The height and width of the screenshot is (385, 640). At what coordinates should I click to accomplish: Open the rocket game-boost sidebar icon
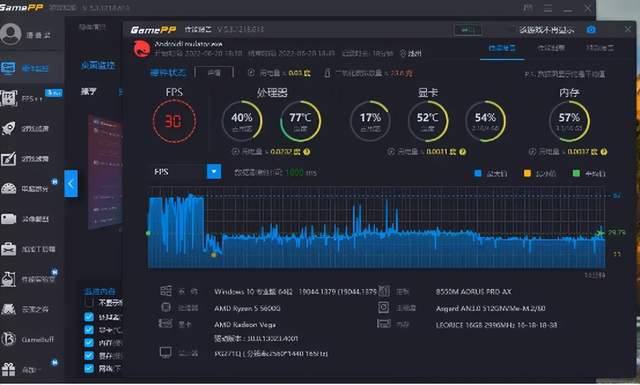tap(9, 128)
